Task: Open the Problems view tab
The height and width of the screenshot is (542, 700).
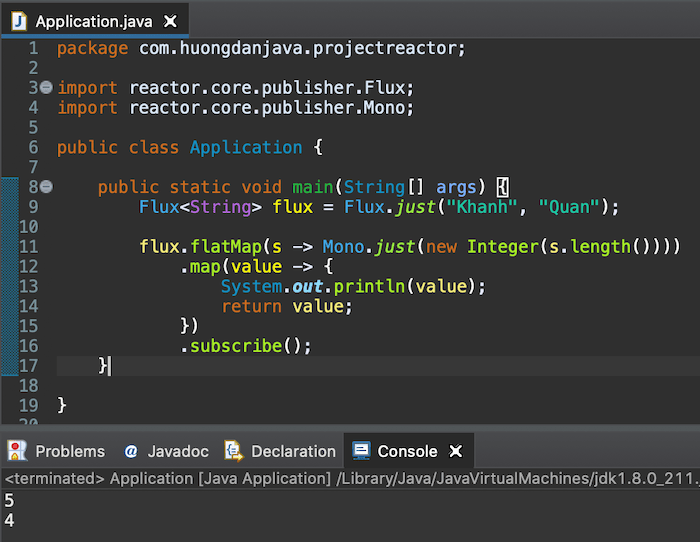Action: coord(56,451)
